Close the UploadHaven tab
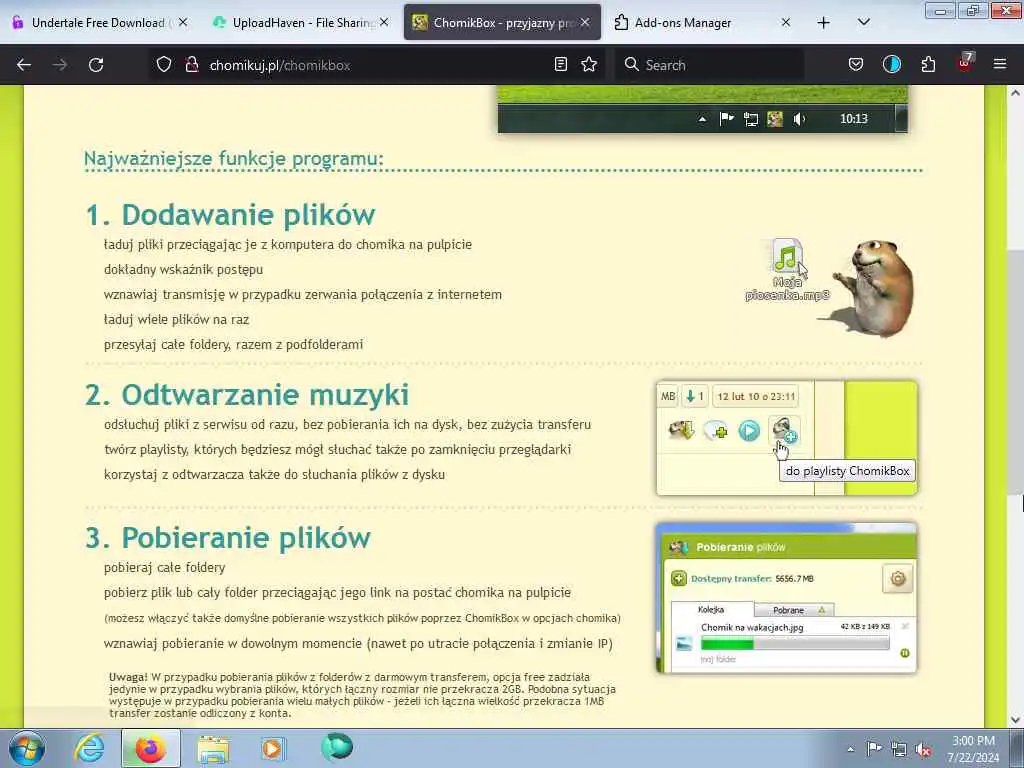The width and height of the screenshot is (1024, 768). 384,23
